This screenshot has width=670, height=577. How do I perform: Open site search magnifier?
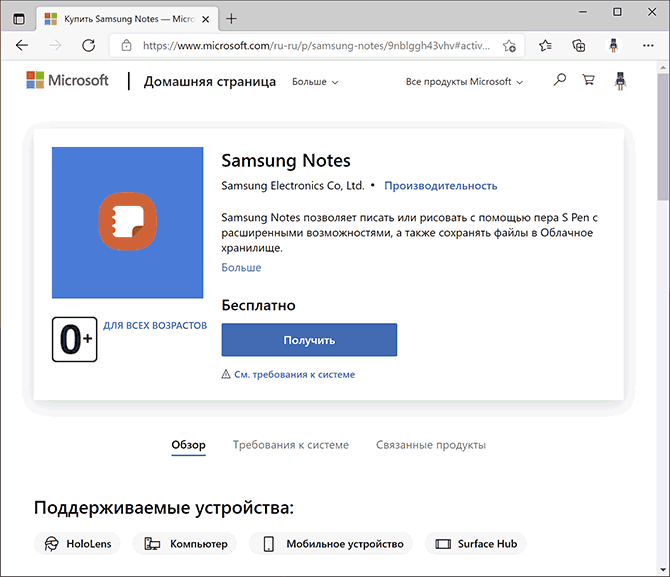pyautogui.click(x=559, y=80)
